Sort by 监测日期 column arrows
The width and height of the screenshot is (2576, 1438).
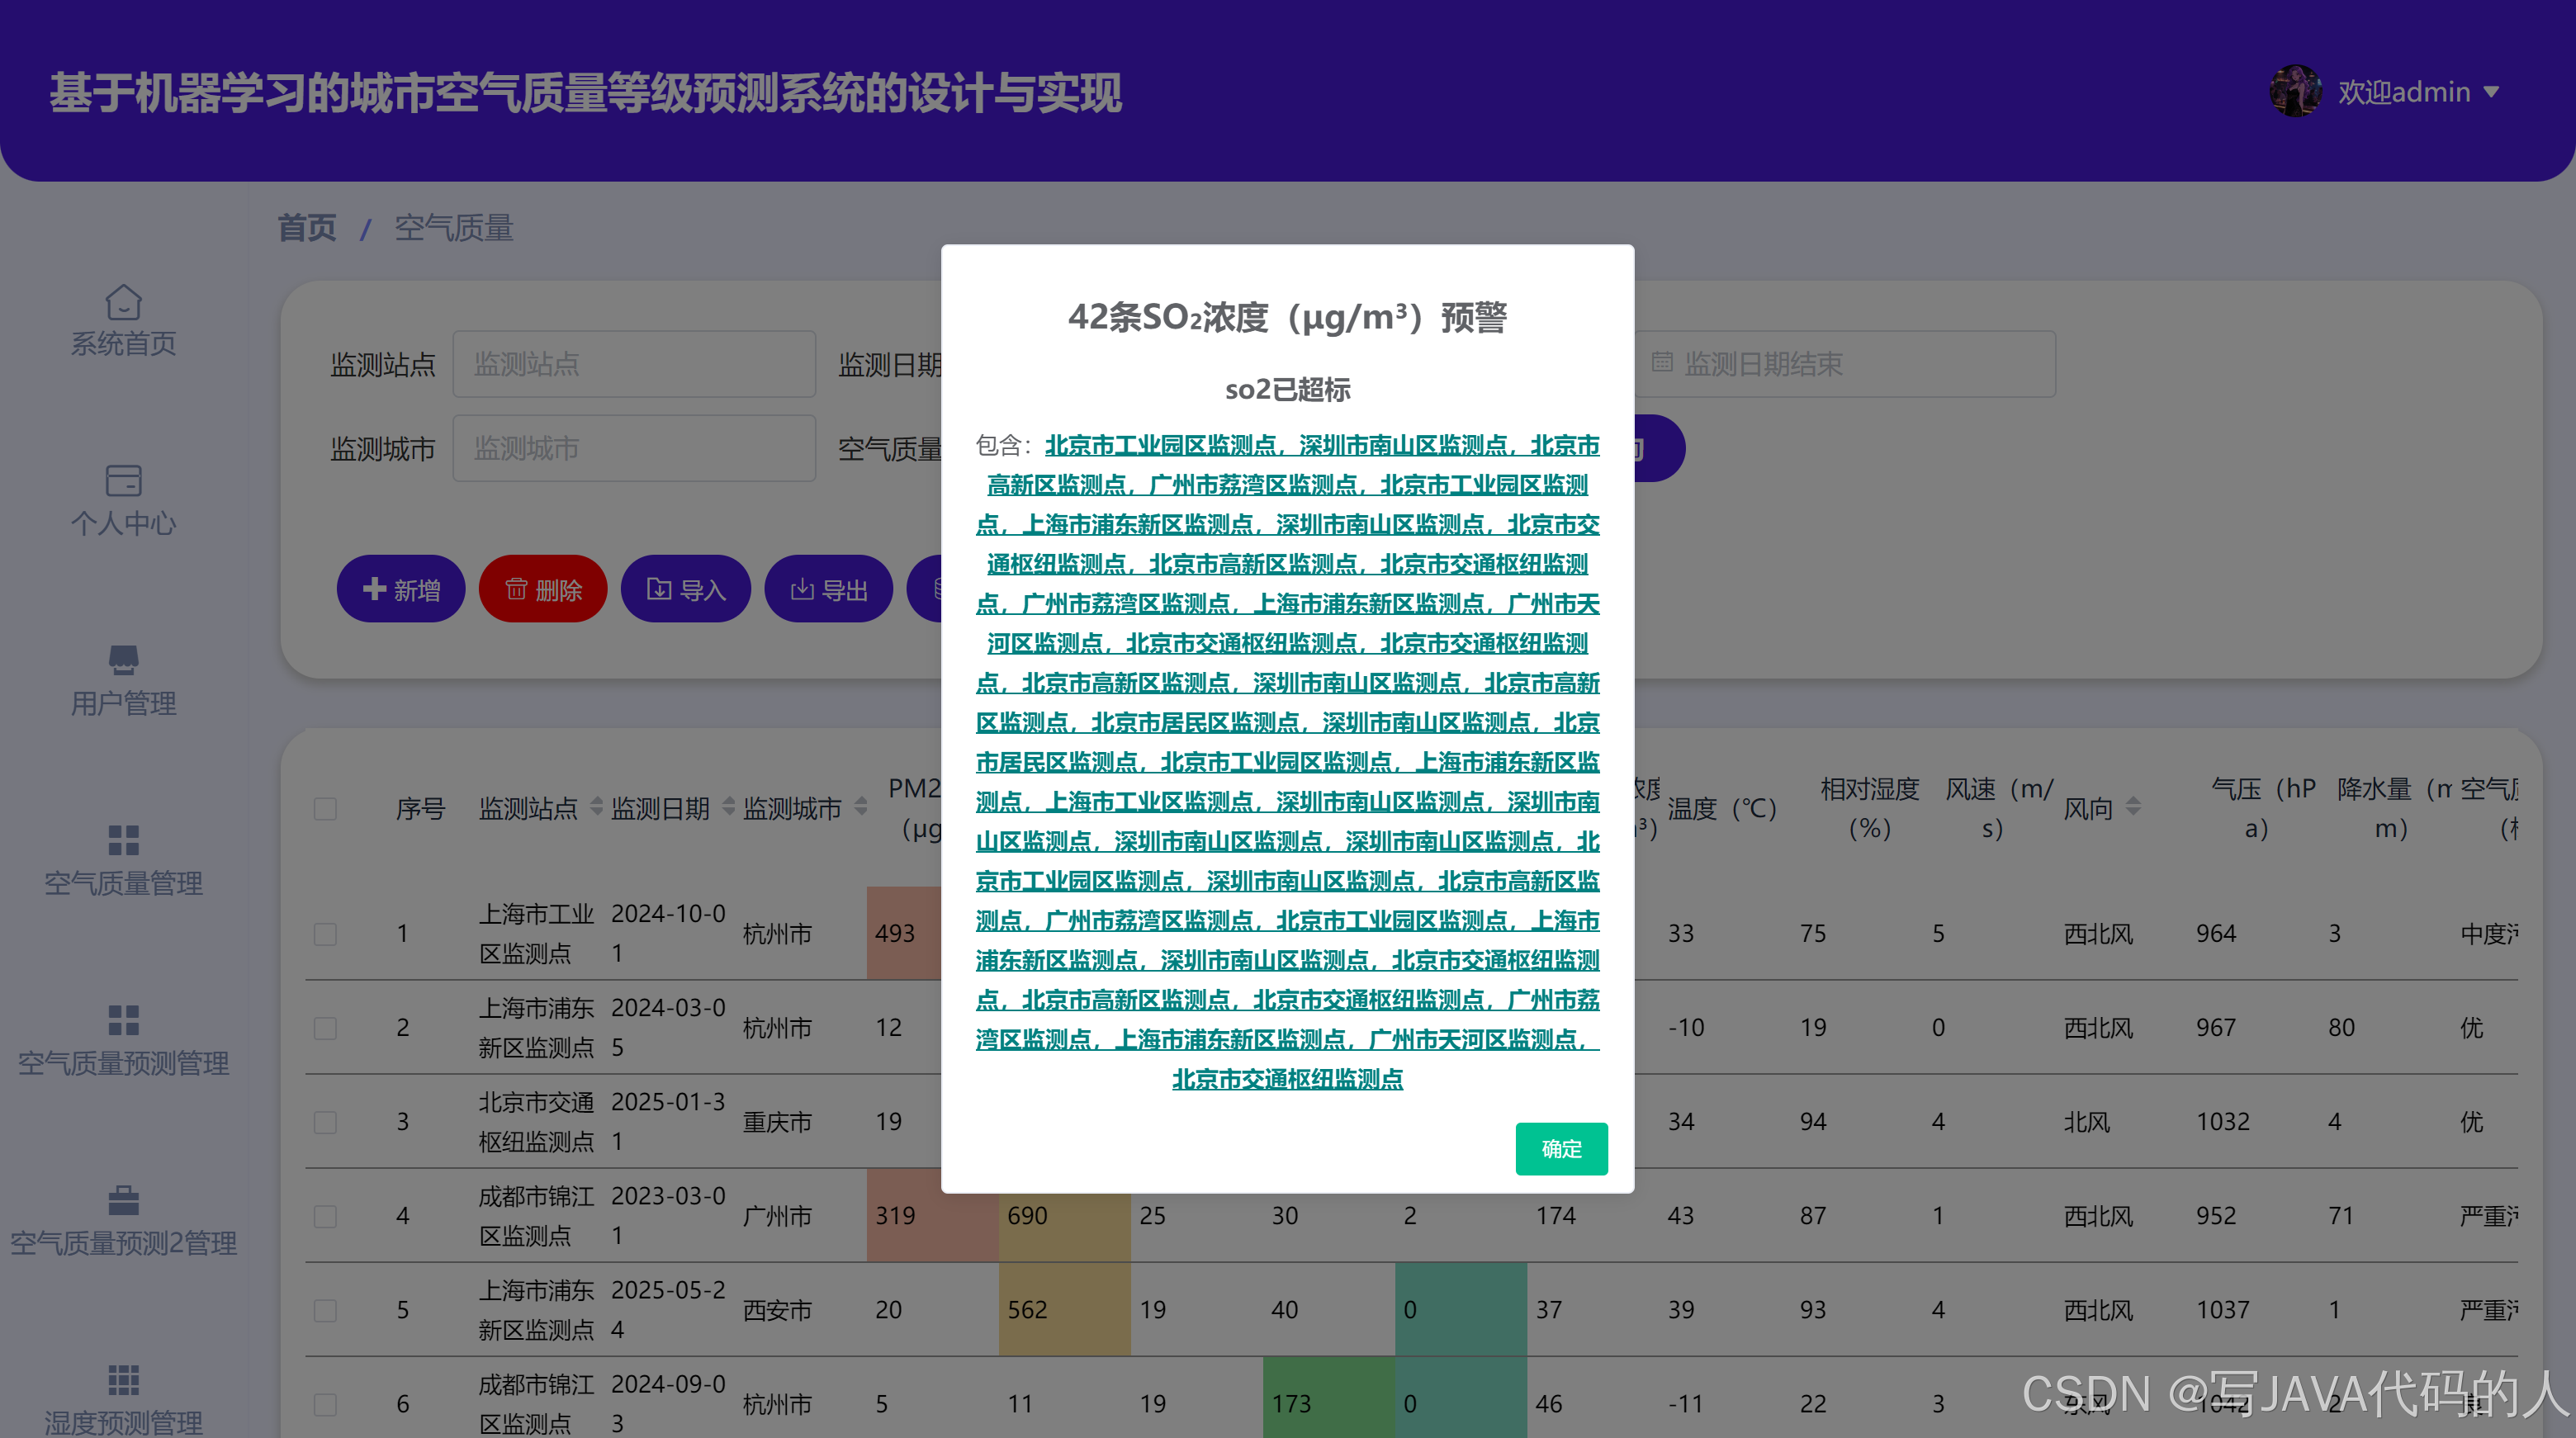pyautogui.click(x=729, y=806)
